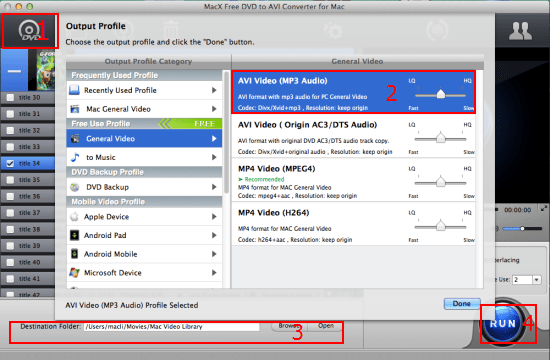
Task: Click the Open folder button
Action: coord(326,326)
